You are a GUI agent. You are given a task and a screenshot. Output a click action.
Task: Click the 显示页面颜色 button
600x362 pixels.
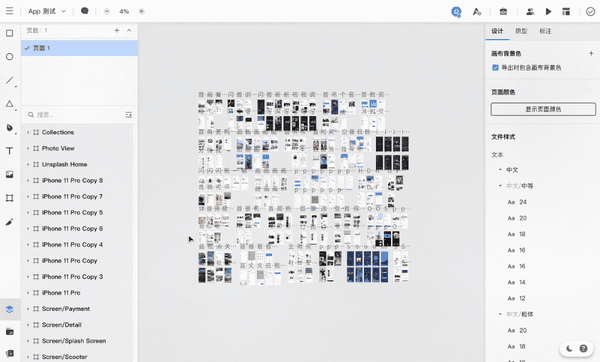543,109
